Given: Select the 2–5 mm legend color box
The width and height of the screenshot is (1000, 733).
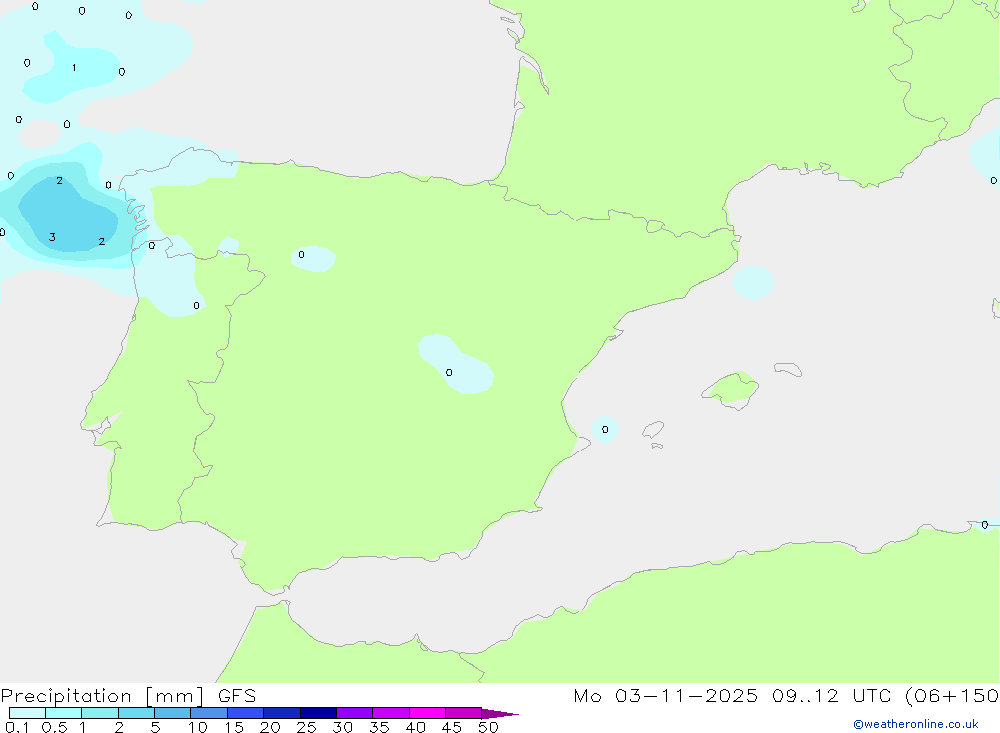Looking at the screenshot, I should tap(136, 713).
